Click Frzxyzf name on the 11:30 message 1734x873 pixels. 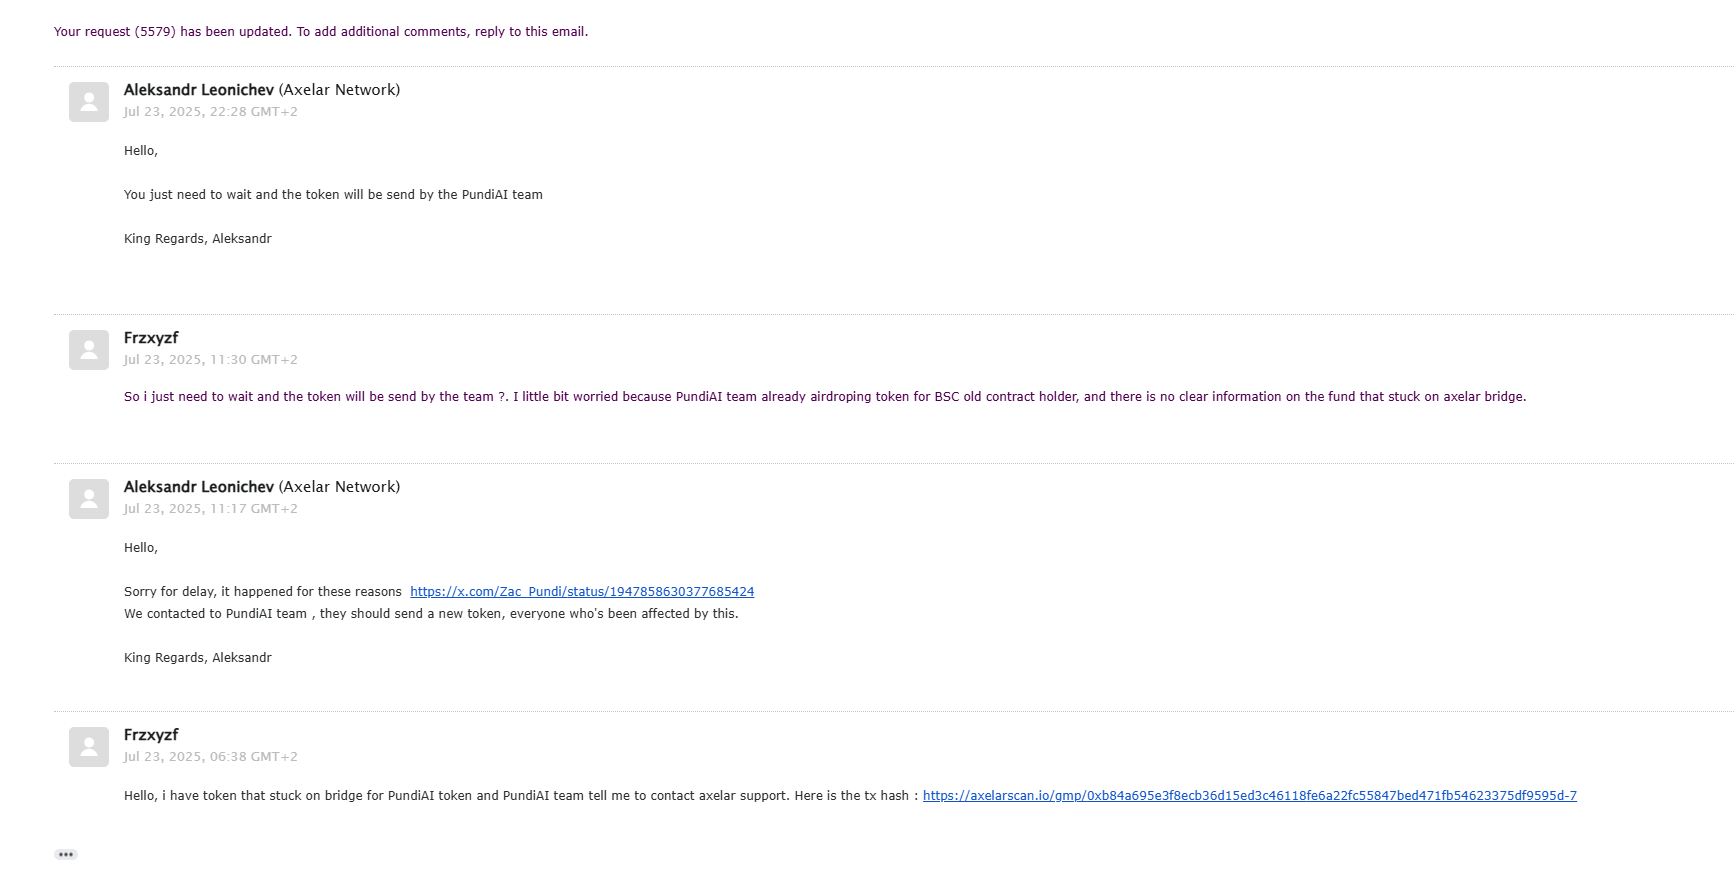pos(151,338)
